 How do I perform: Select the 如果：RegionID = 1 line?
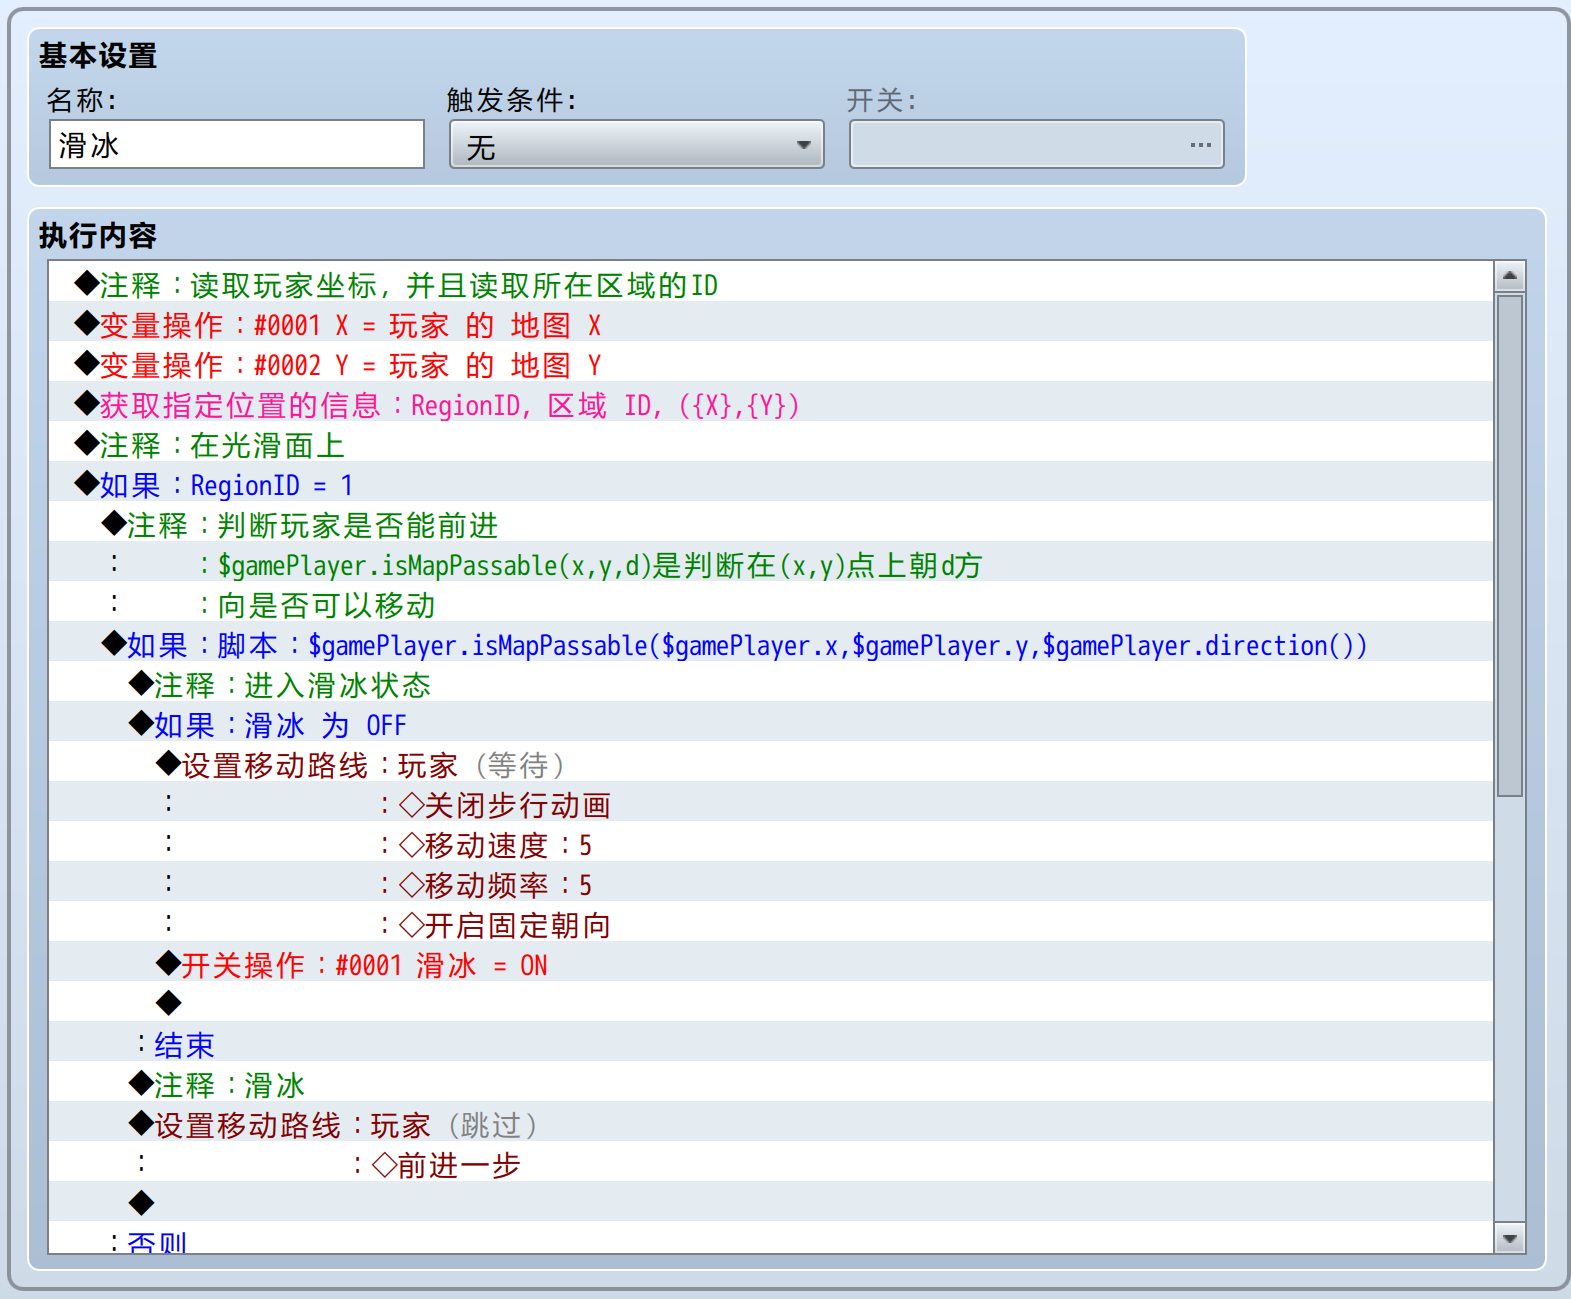770,482
